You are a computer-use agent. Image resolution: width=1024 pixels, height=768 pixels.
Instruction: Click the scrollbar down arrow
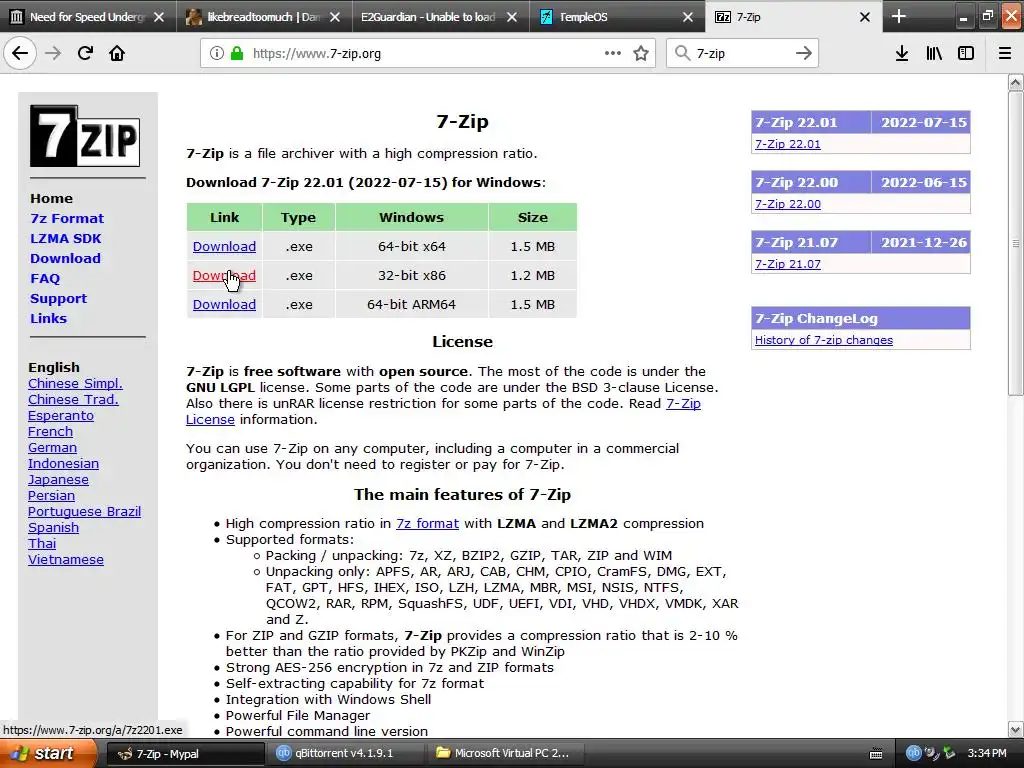point(1015,729)
